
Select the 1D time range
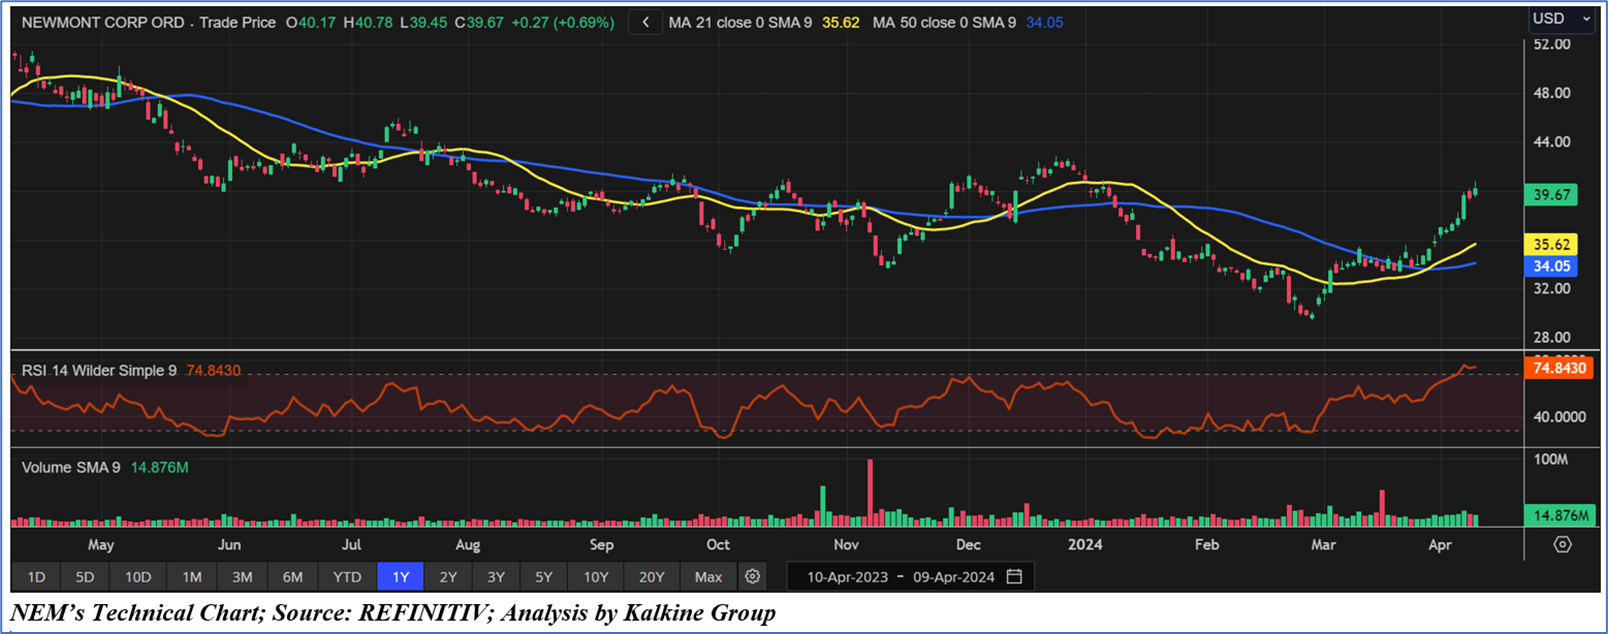[36, 577]
